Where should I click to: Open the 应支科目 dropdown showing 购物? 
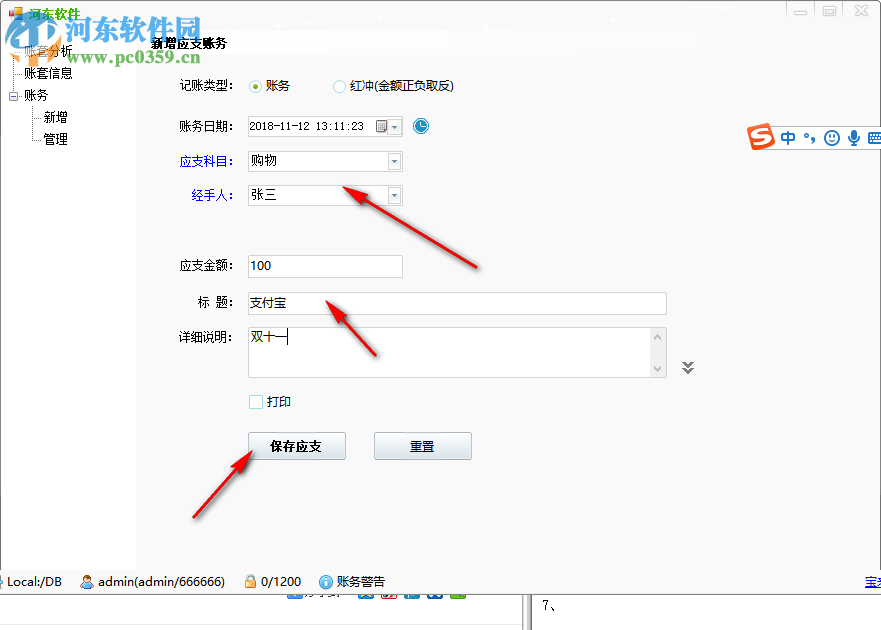click(x=394, y=161)
